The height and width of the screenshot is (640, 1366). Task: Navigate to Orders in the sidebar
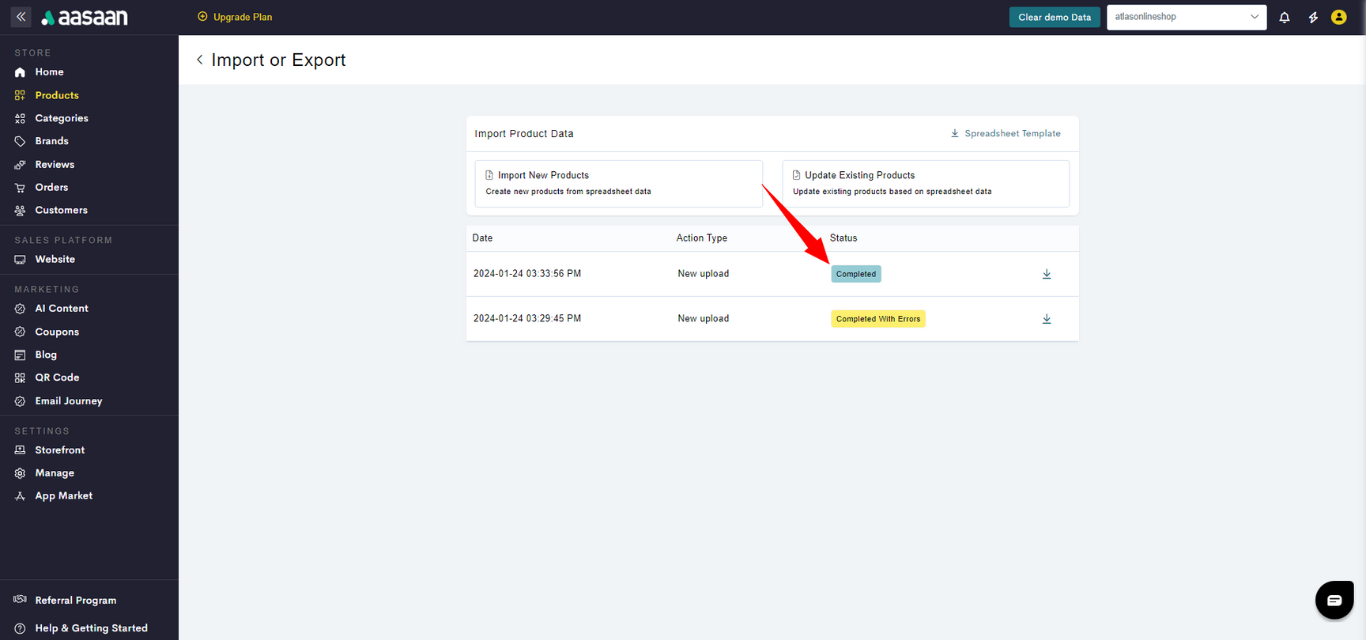pos(51,187)
